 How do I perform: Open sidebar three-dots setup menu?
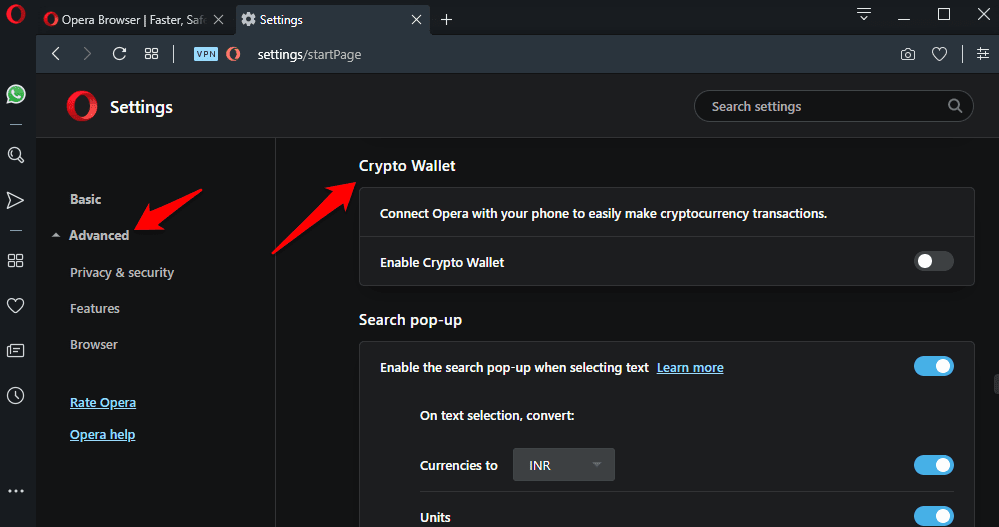16,491
